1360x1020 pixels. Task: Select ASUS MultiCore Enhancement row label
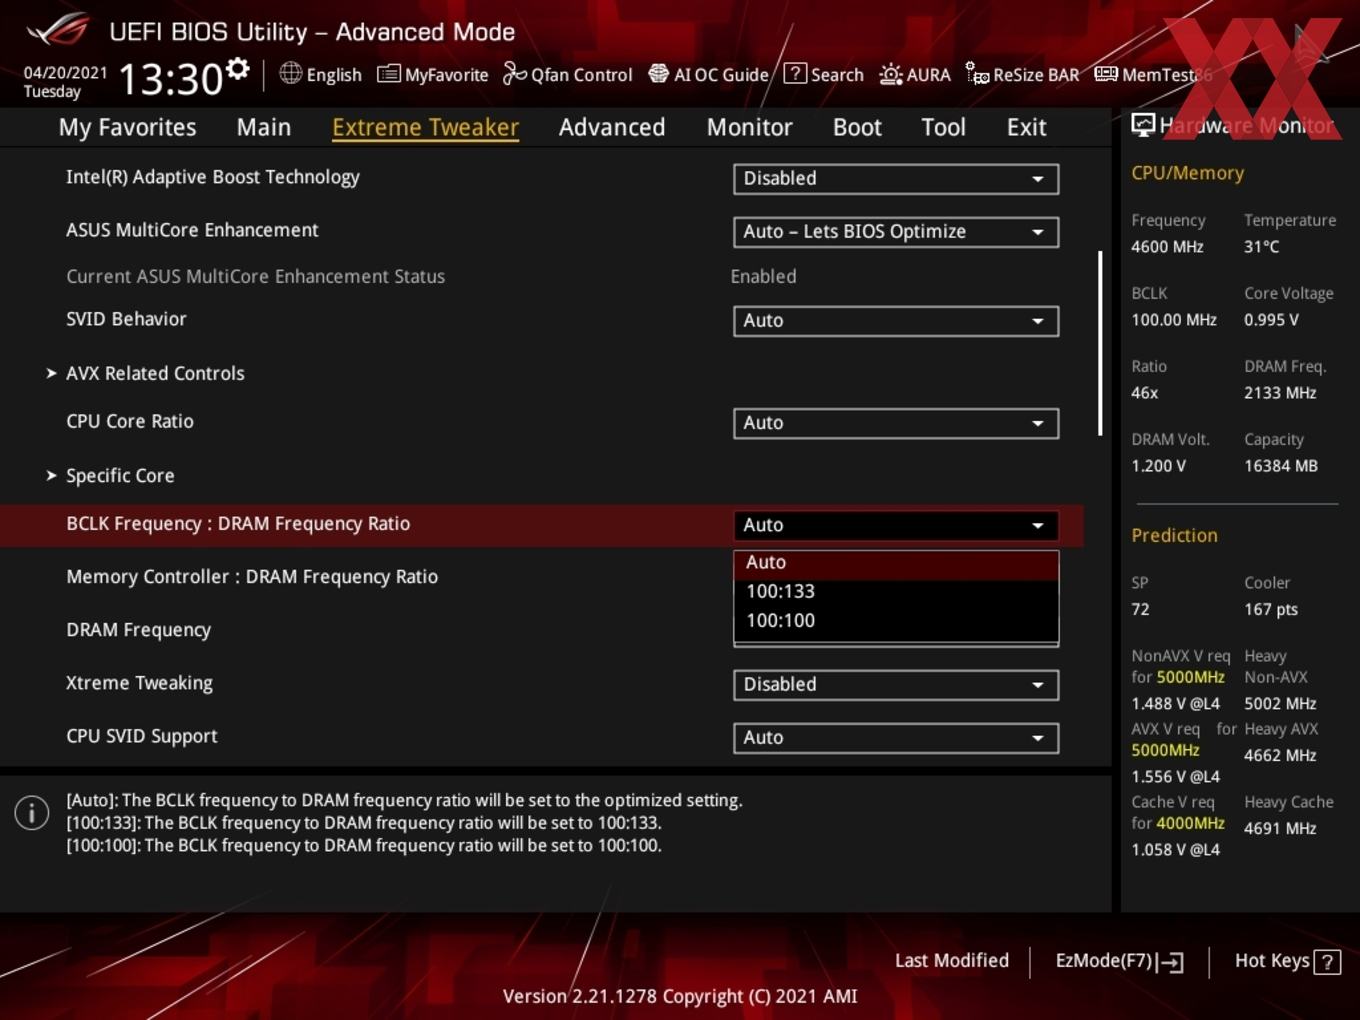192,230
